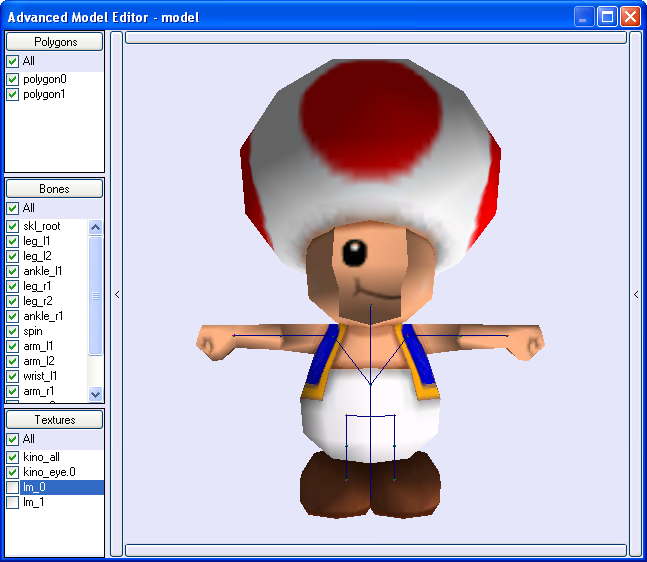Toggle the All checkbox under Polygons
The image size is (647, 562).
[x=12, y=61]
